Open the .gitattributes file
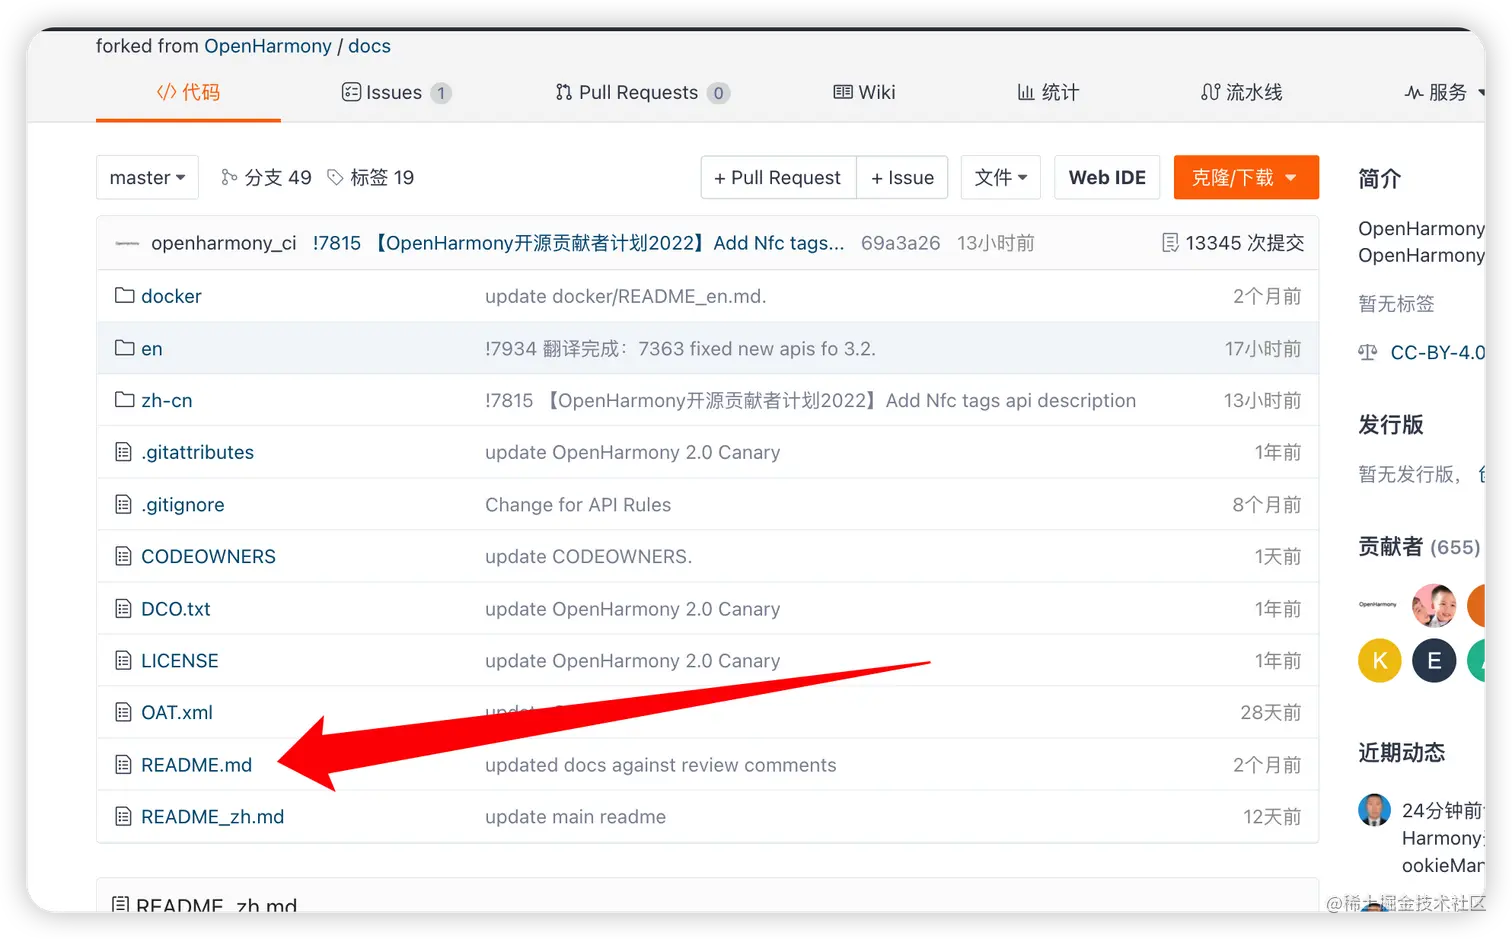 [197, 452]
